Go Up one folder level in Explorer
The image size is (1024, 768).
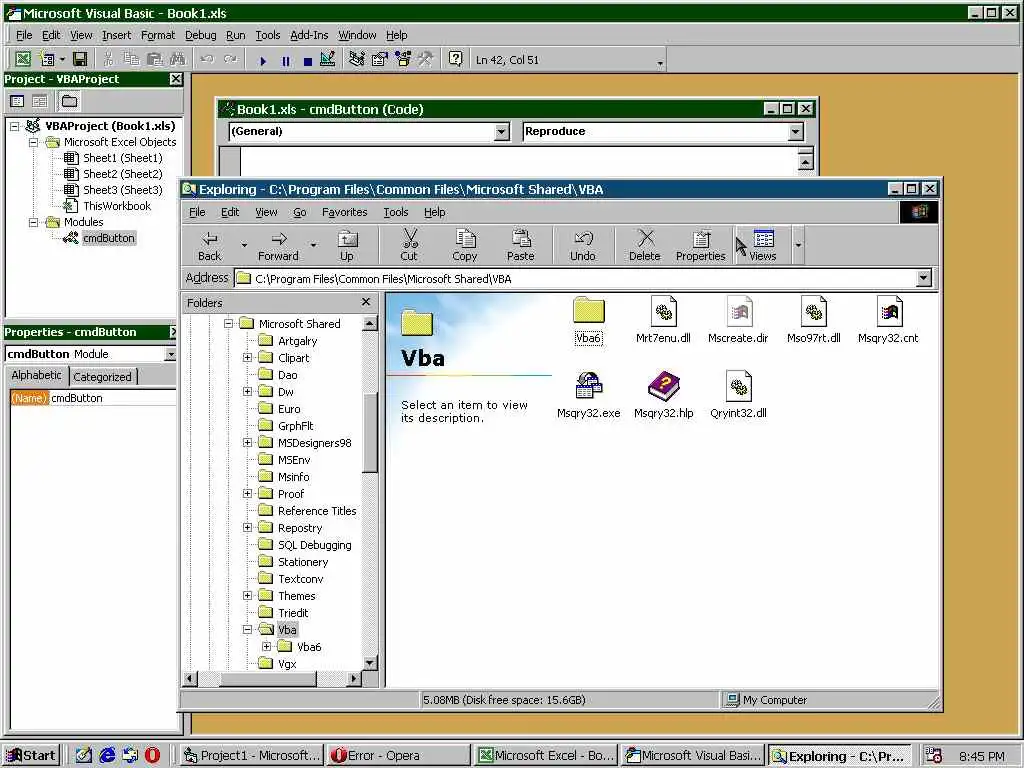(x=347, y=246)
